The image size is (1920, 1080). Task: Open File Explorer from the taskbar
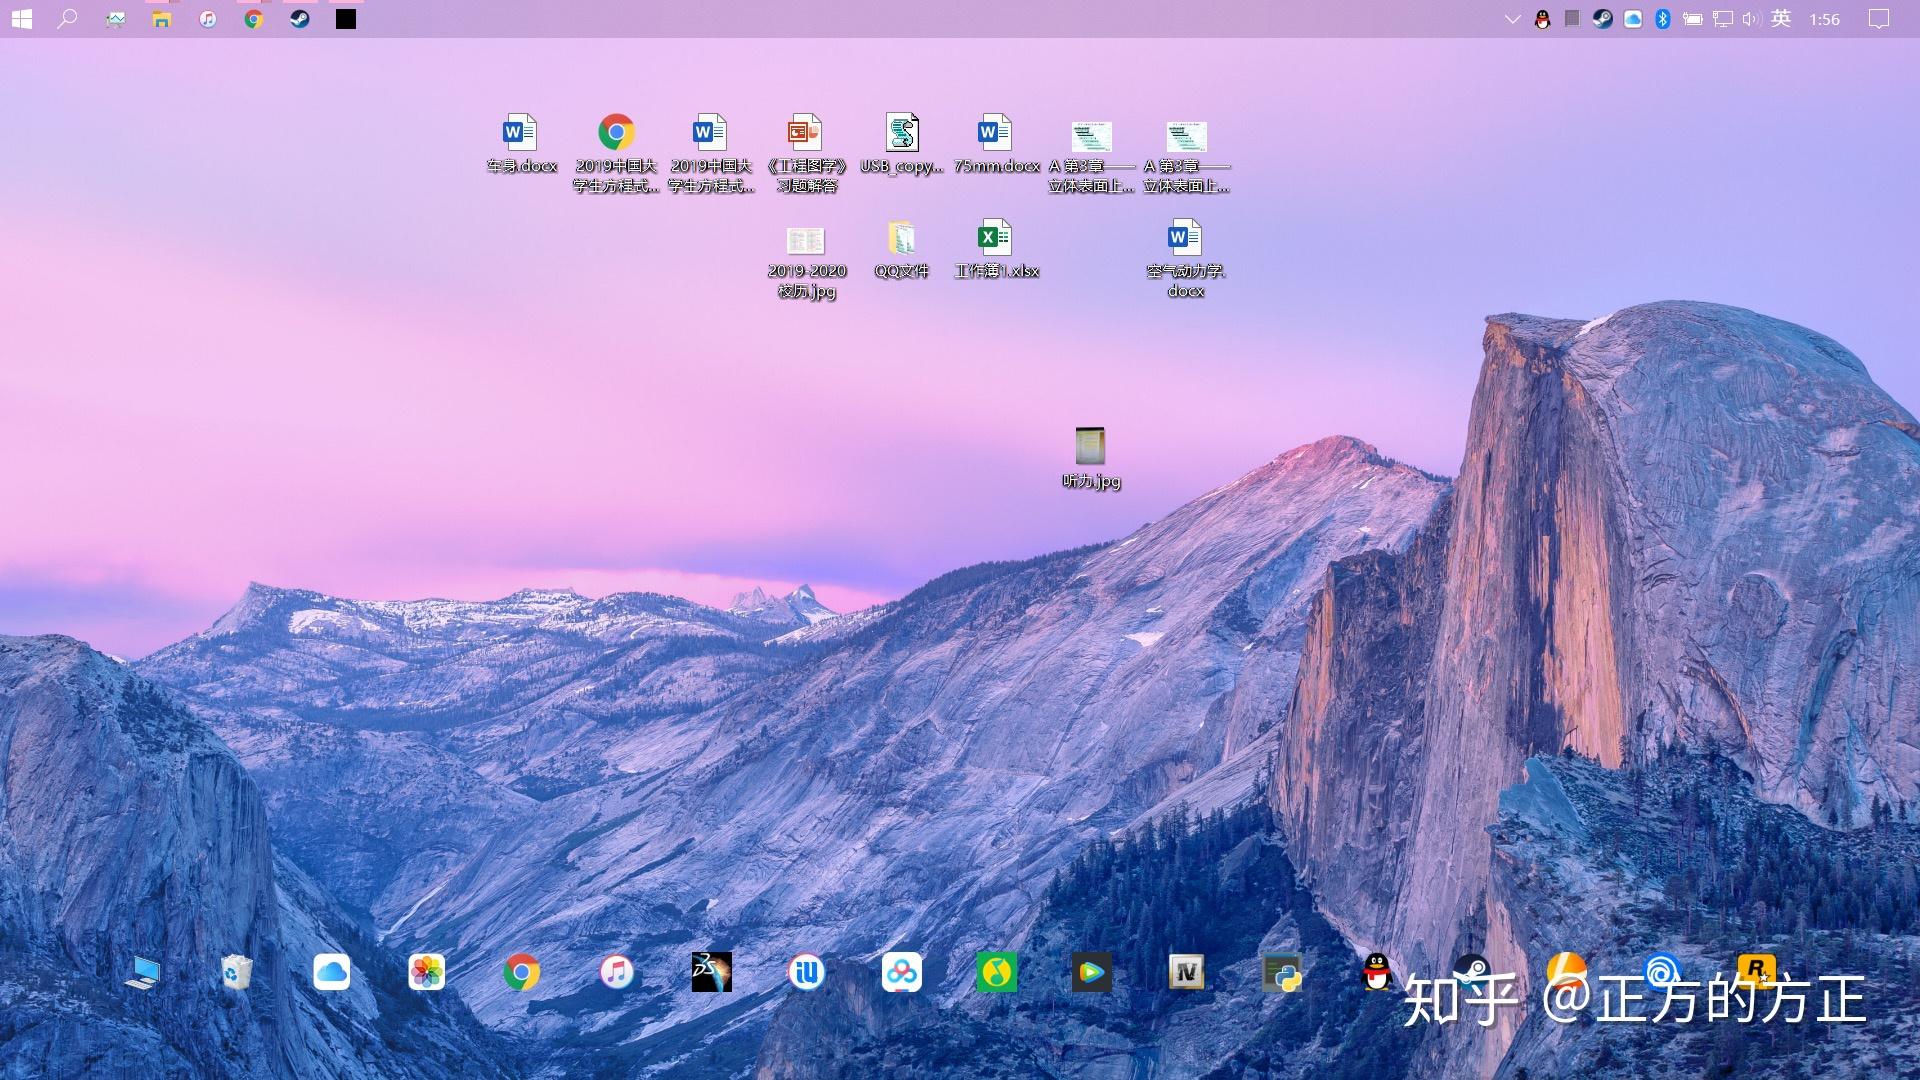[161, 19]
